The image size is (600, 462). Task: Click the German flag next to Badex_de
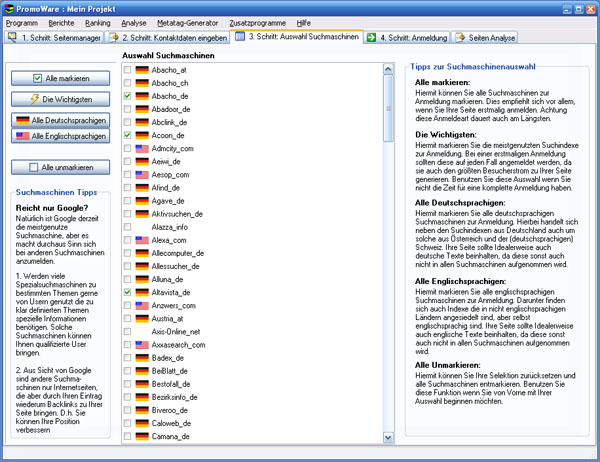click(142, 358)
